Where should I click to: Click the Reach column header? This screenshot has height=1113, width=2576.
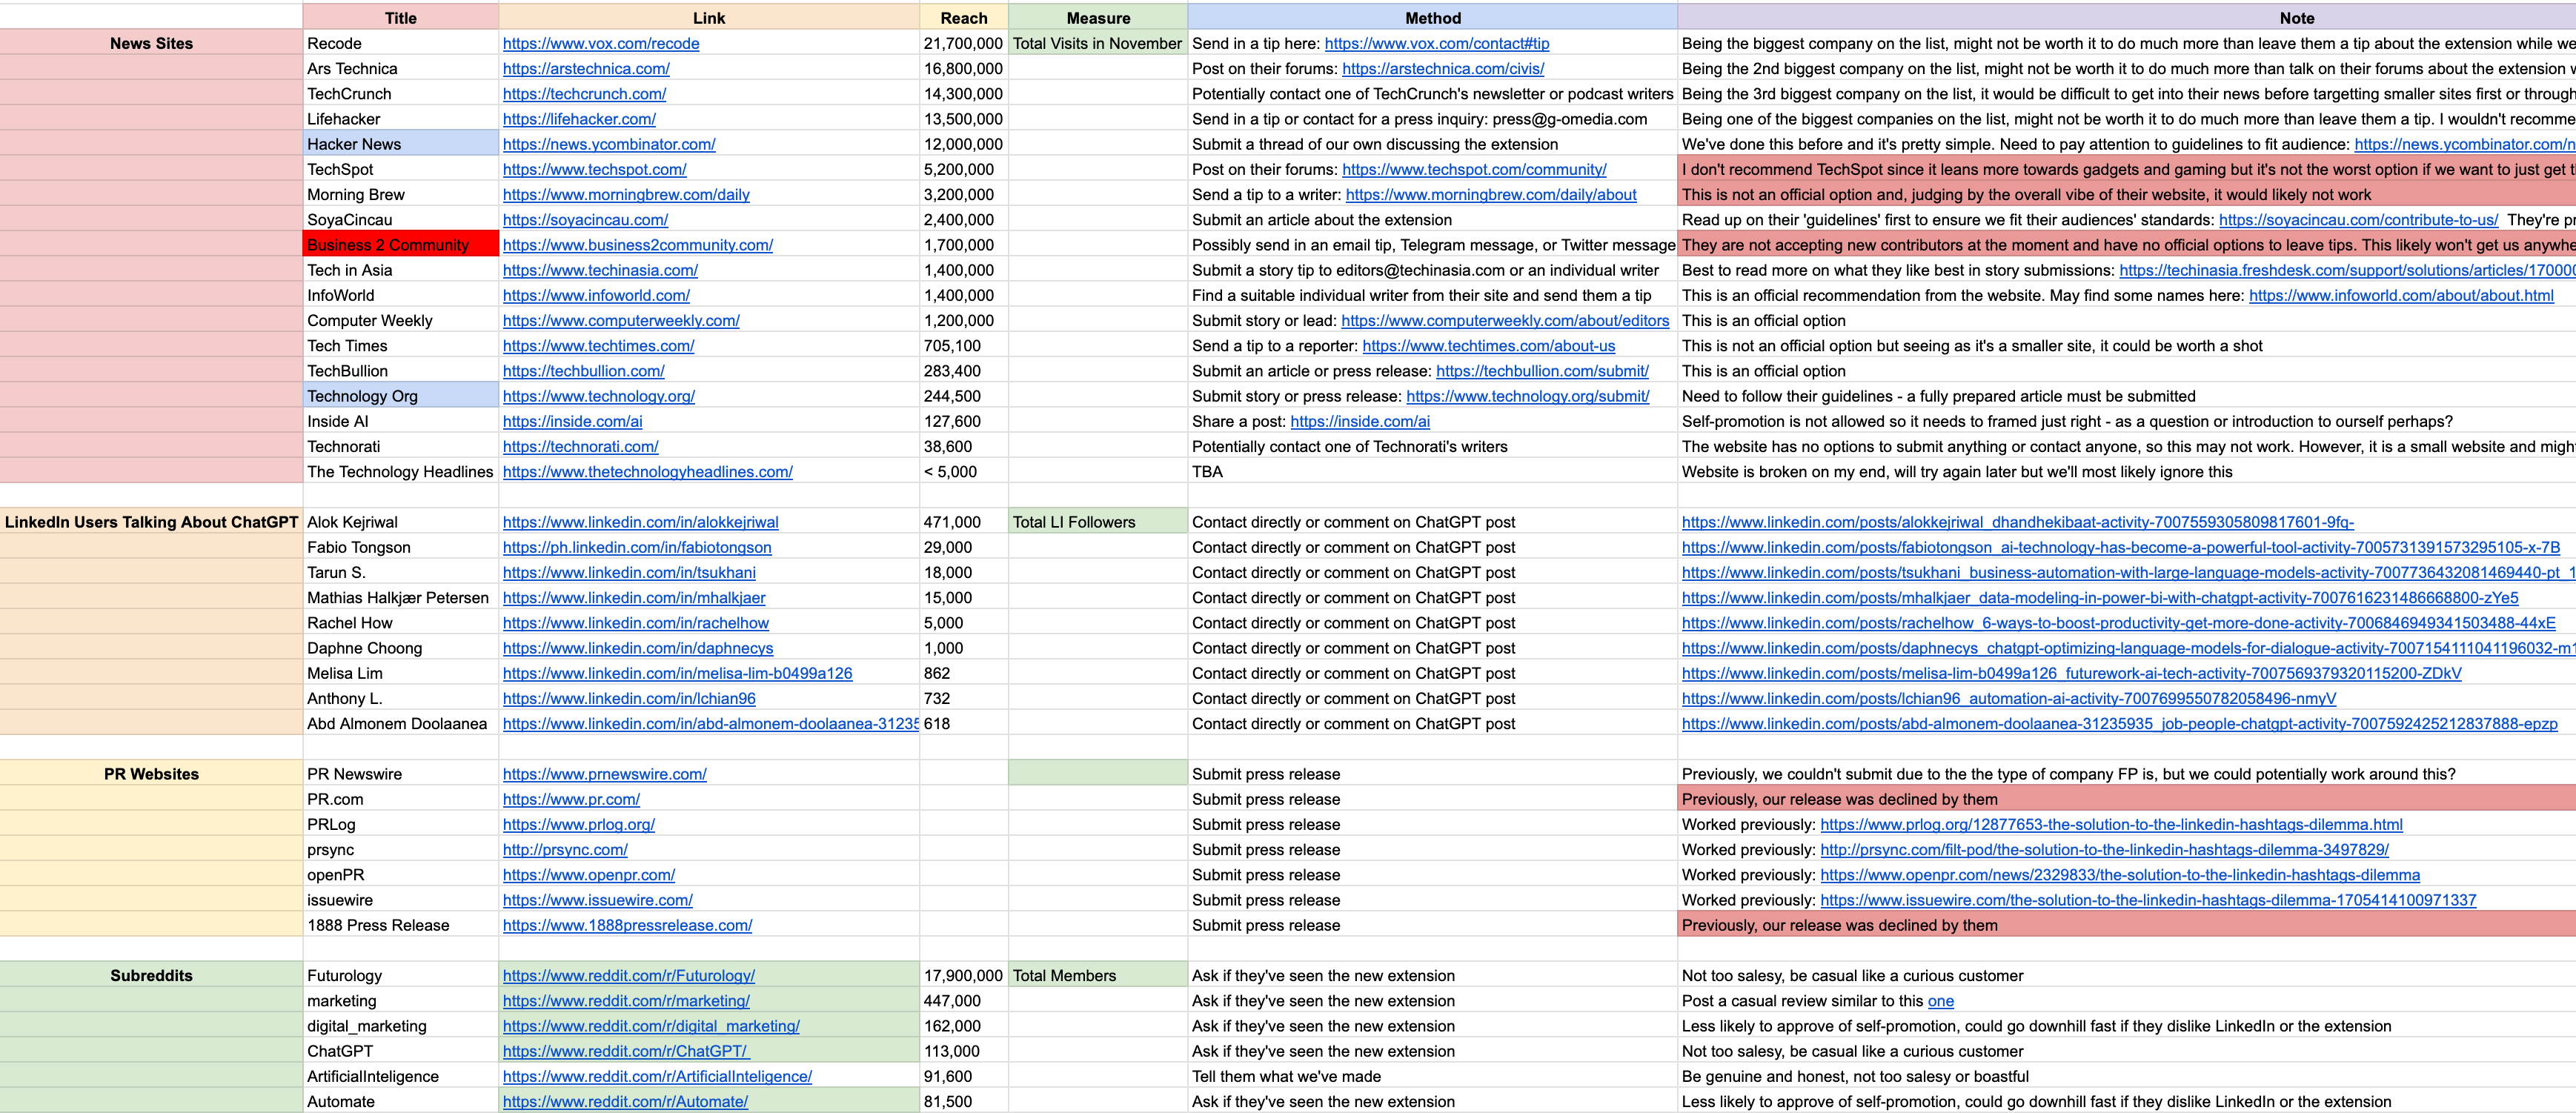[x=963, y=18]
